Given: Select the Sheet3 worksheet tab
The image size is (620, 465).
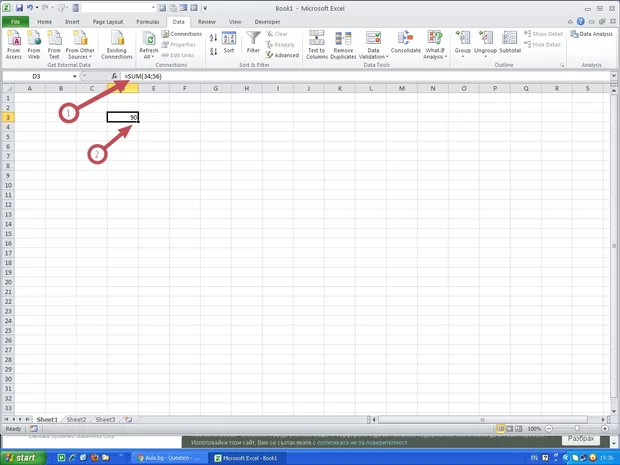Looking at the screenshot, I should [105, 420].
